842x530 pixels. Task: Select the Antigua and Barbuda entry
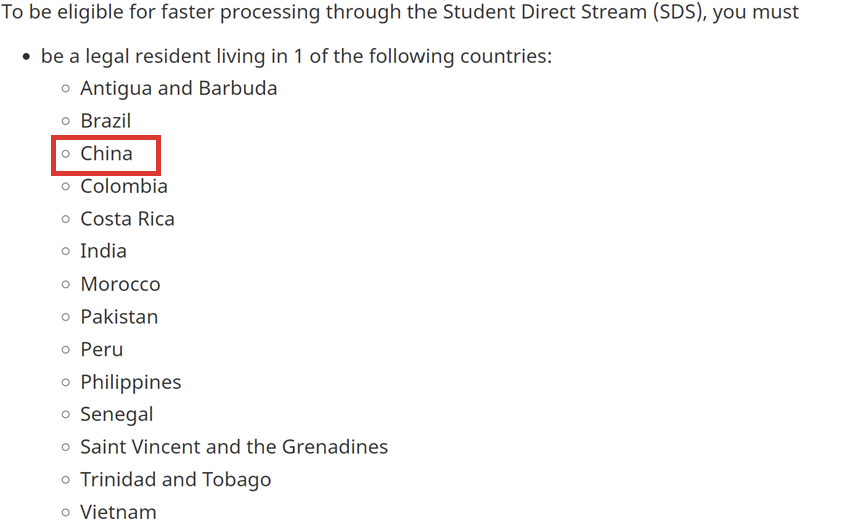click(179, 89)
